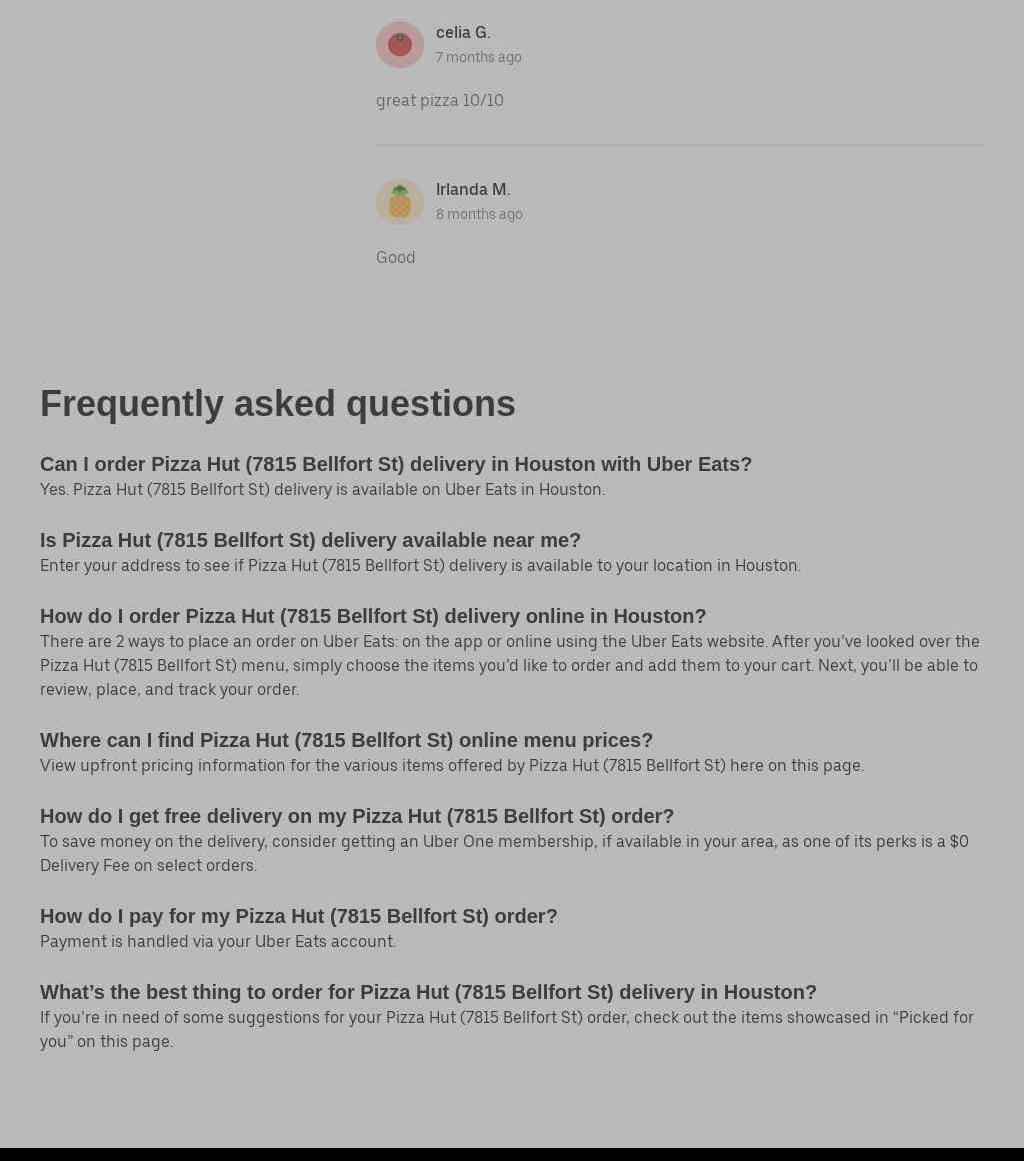The image size is (1024, 1161).
Task: Click the reviewer name celia G.
Action: click(x=463, y=33)
